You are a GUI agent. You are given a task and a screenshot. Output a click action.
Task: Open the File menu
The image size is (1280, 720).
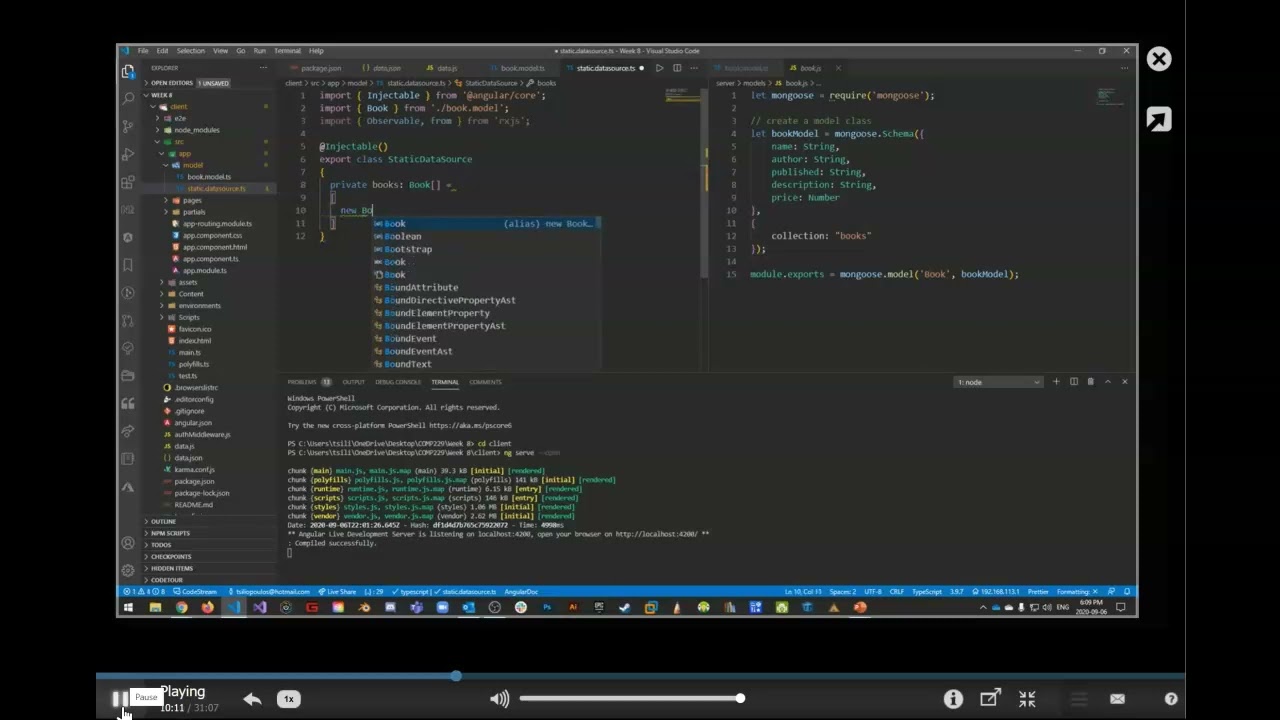pyautogui.click(x=143, y=51)
